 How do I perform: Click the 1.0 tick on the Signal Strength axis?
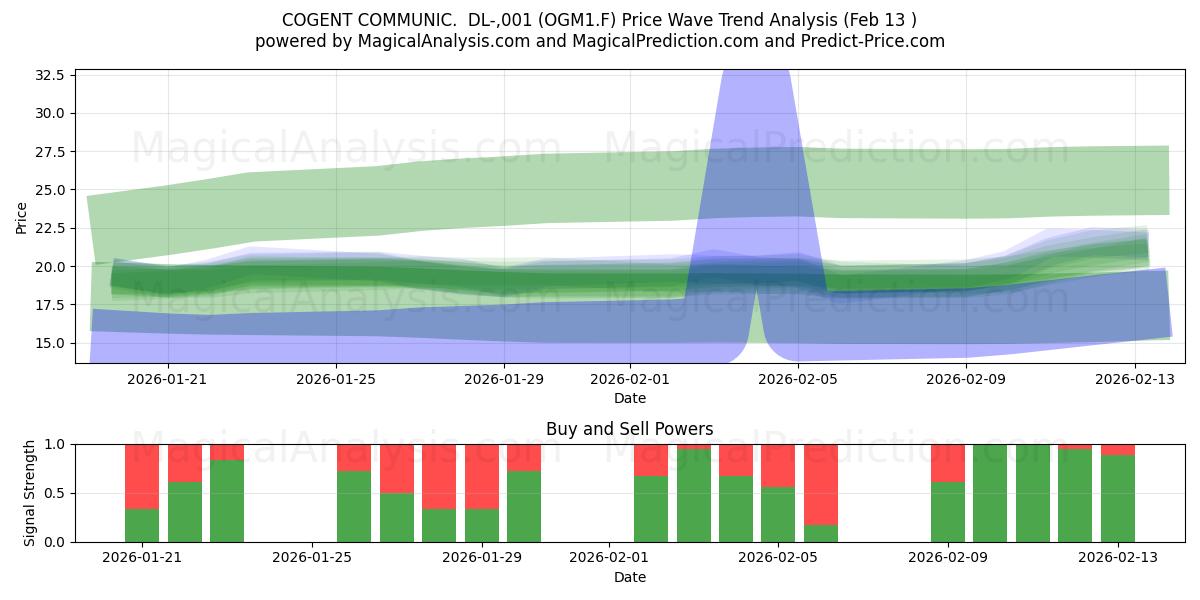[x=56, y=444]
